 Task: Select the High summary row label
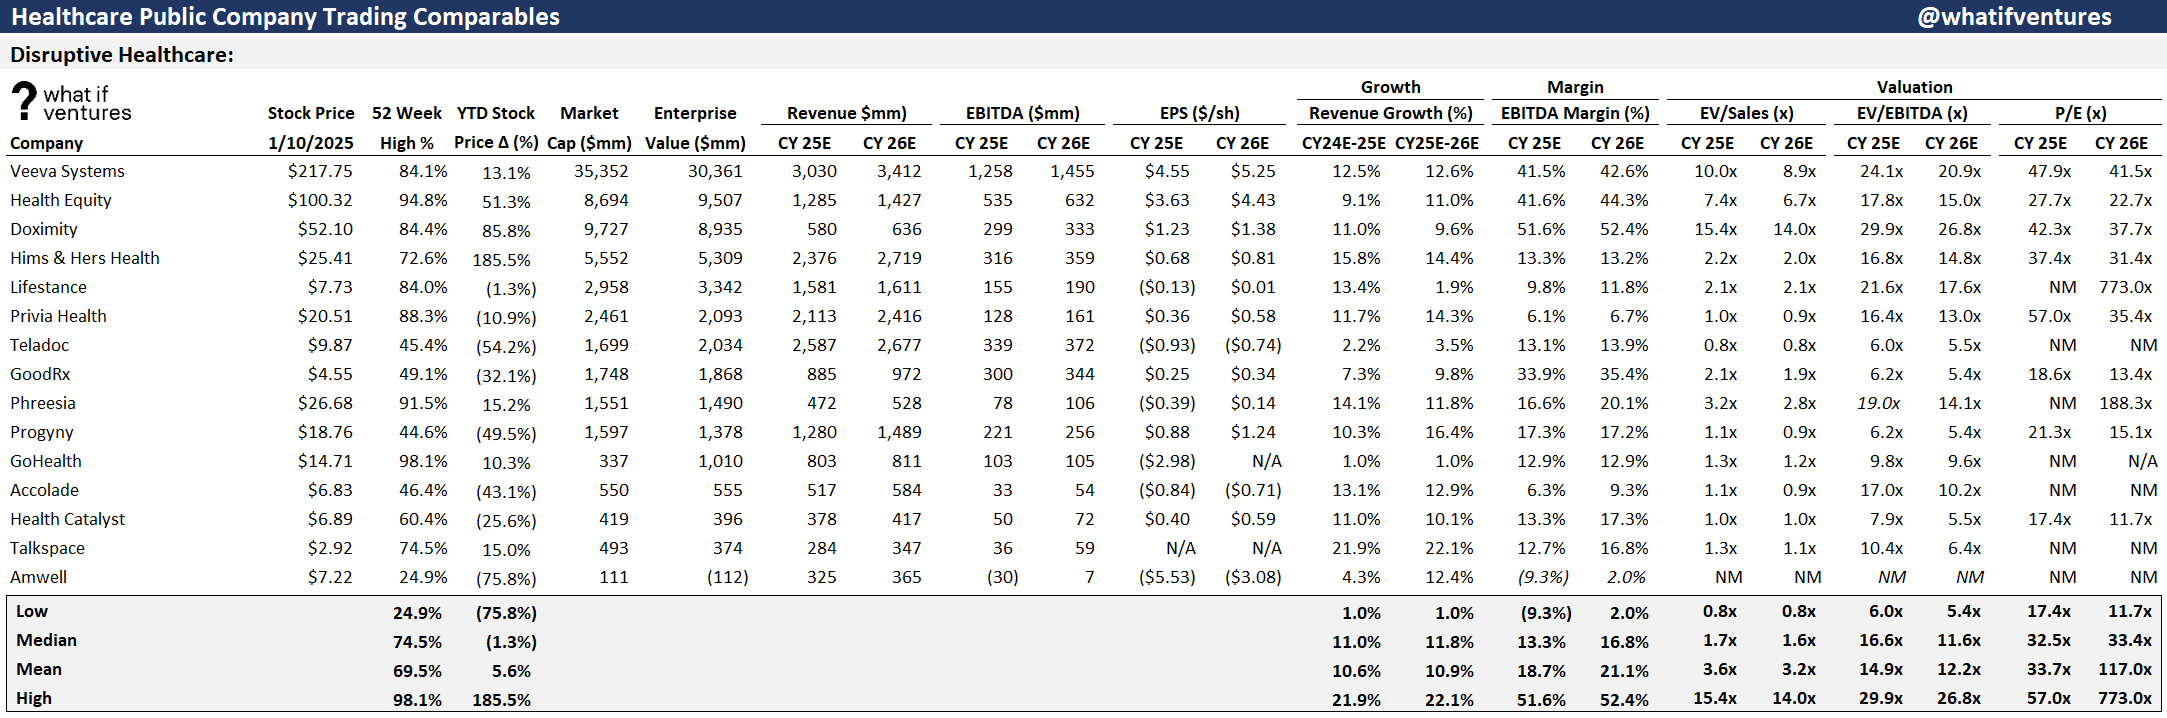point(34,698)
